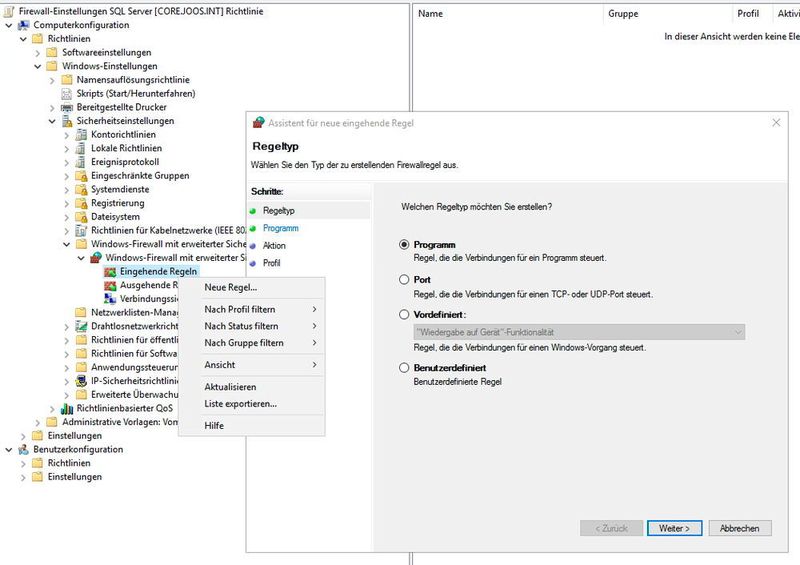The height and width of the screenshot is (565, 800).
Task: Click the Softwareeinstellungen folder icon
Action: point(52,53)
